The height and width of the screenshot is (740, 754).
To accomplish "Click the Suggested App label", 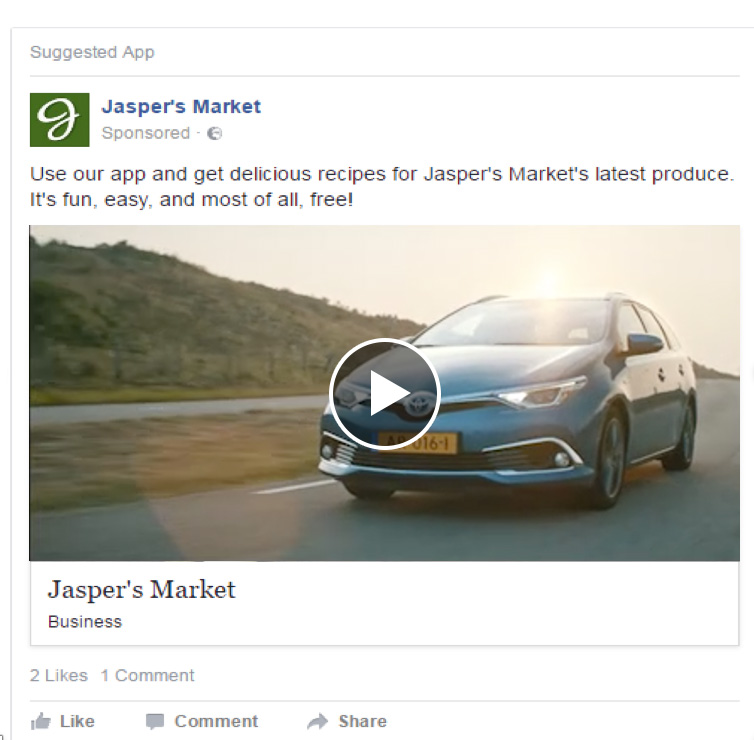I will coord(92,52).
